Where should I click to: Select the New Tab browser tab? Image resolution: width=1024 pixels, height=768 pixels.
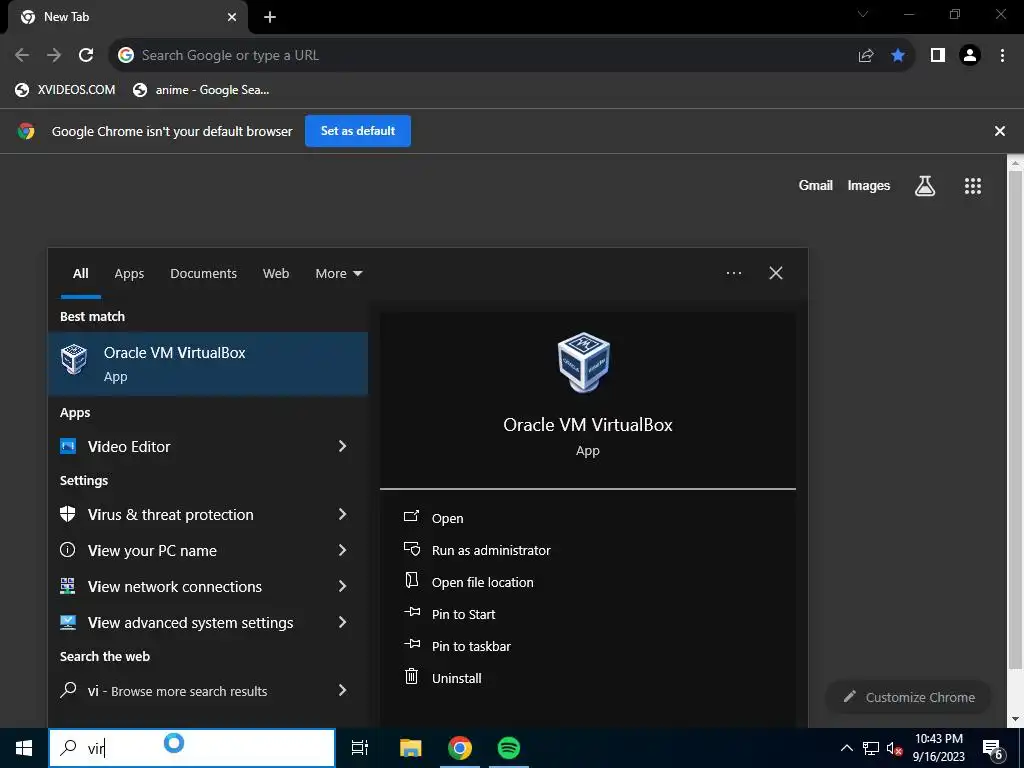tap(127, 18)
